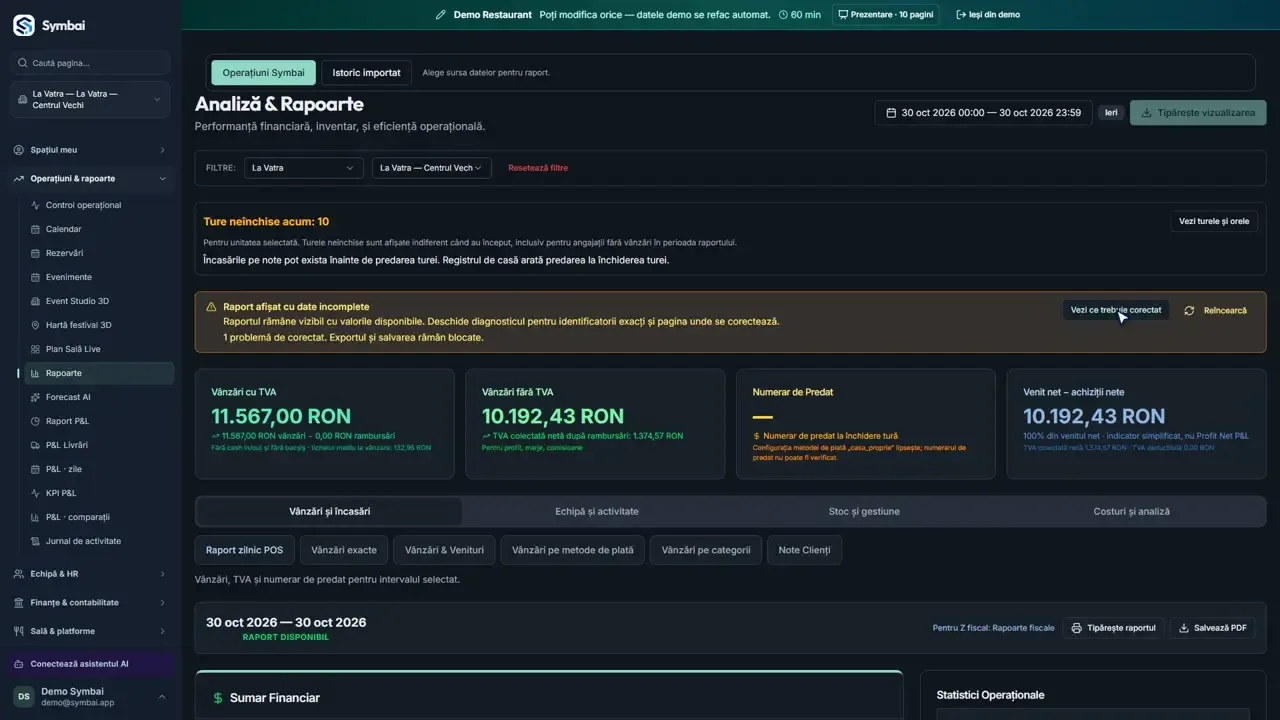Image resolution: width=1280 pixels, height=720 pixels.
Task: Open Jurnal de activitate icon
Action: (x=35, y=541)
